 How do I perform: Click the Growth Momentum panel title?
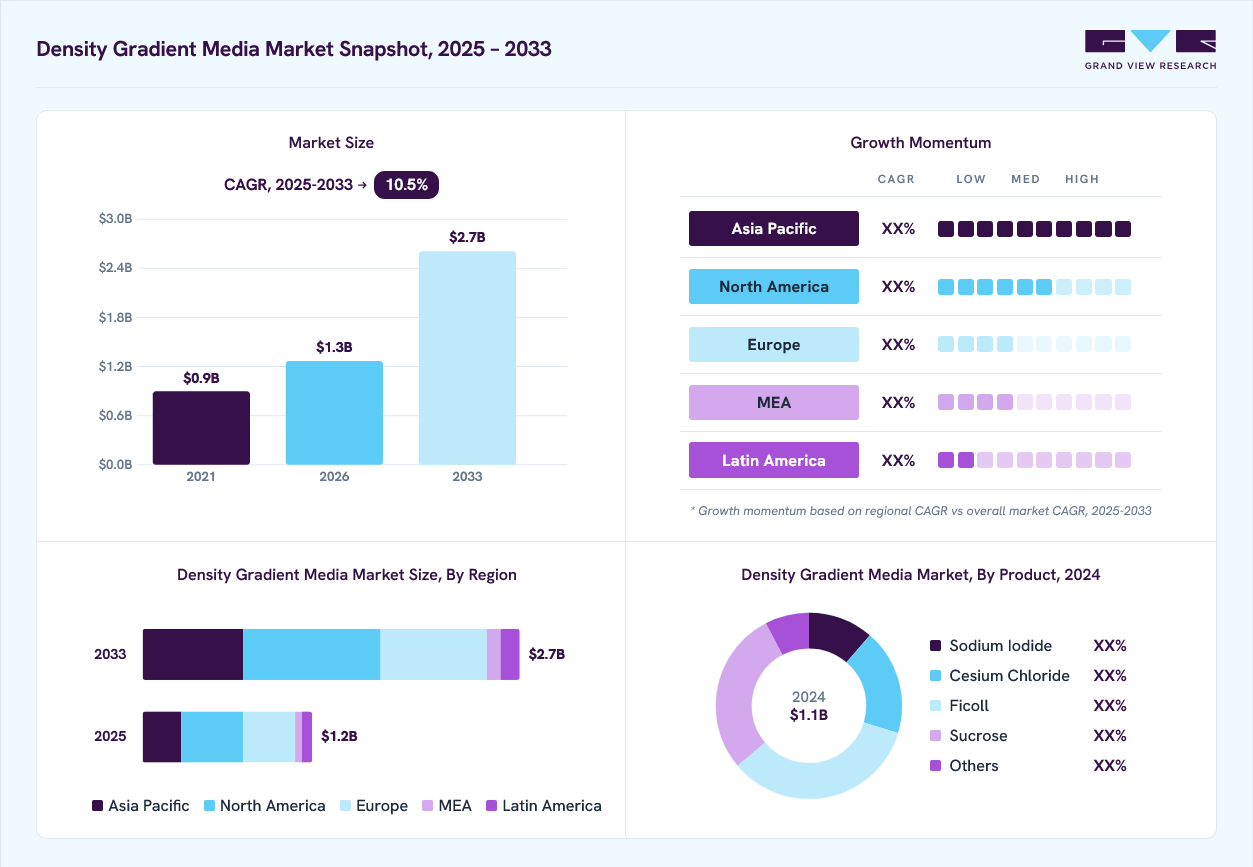point(921,143)
